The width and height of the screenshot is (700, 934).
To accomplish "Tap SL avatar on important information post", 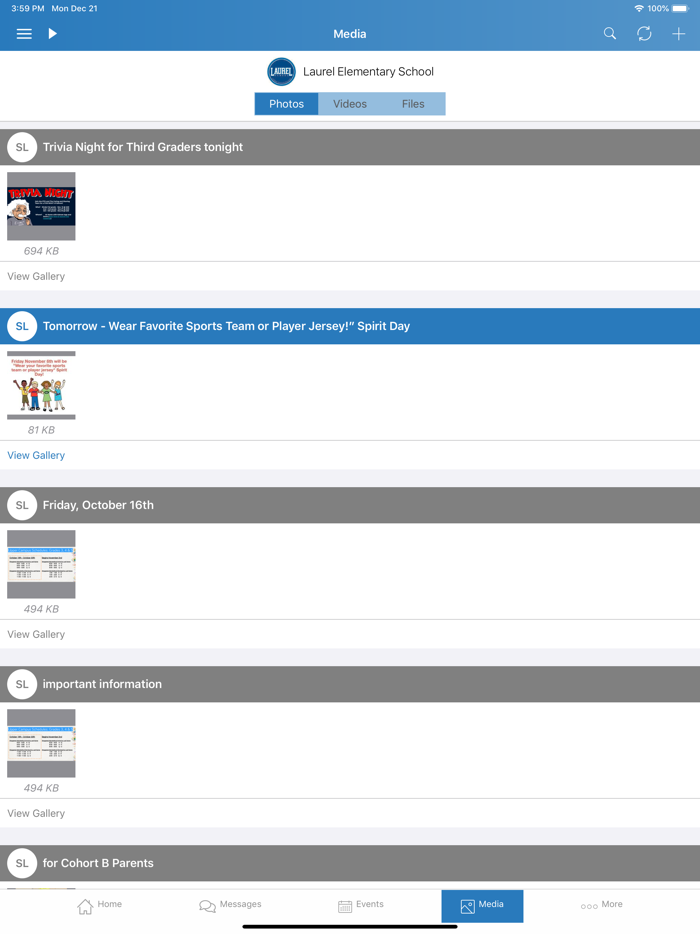I will pyautogui.click(x=22, y=684).
